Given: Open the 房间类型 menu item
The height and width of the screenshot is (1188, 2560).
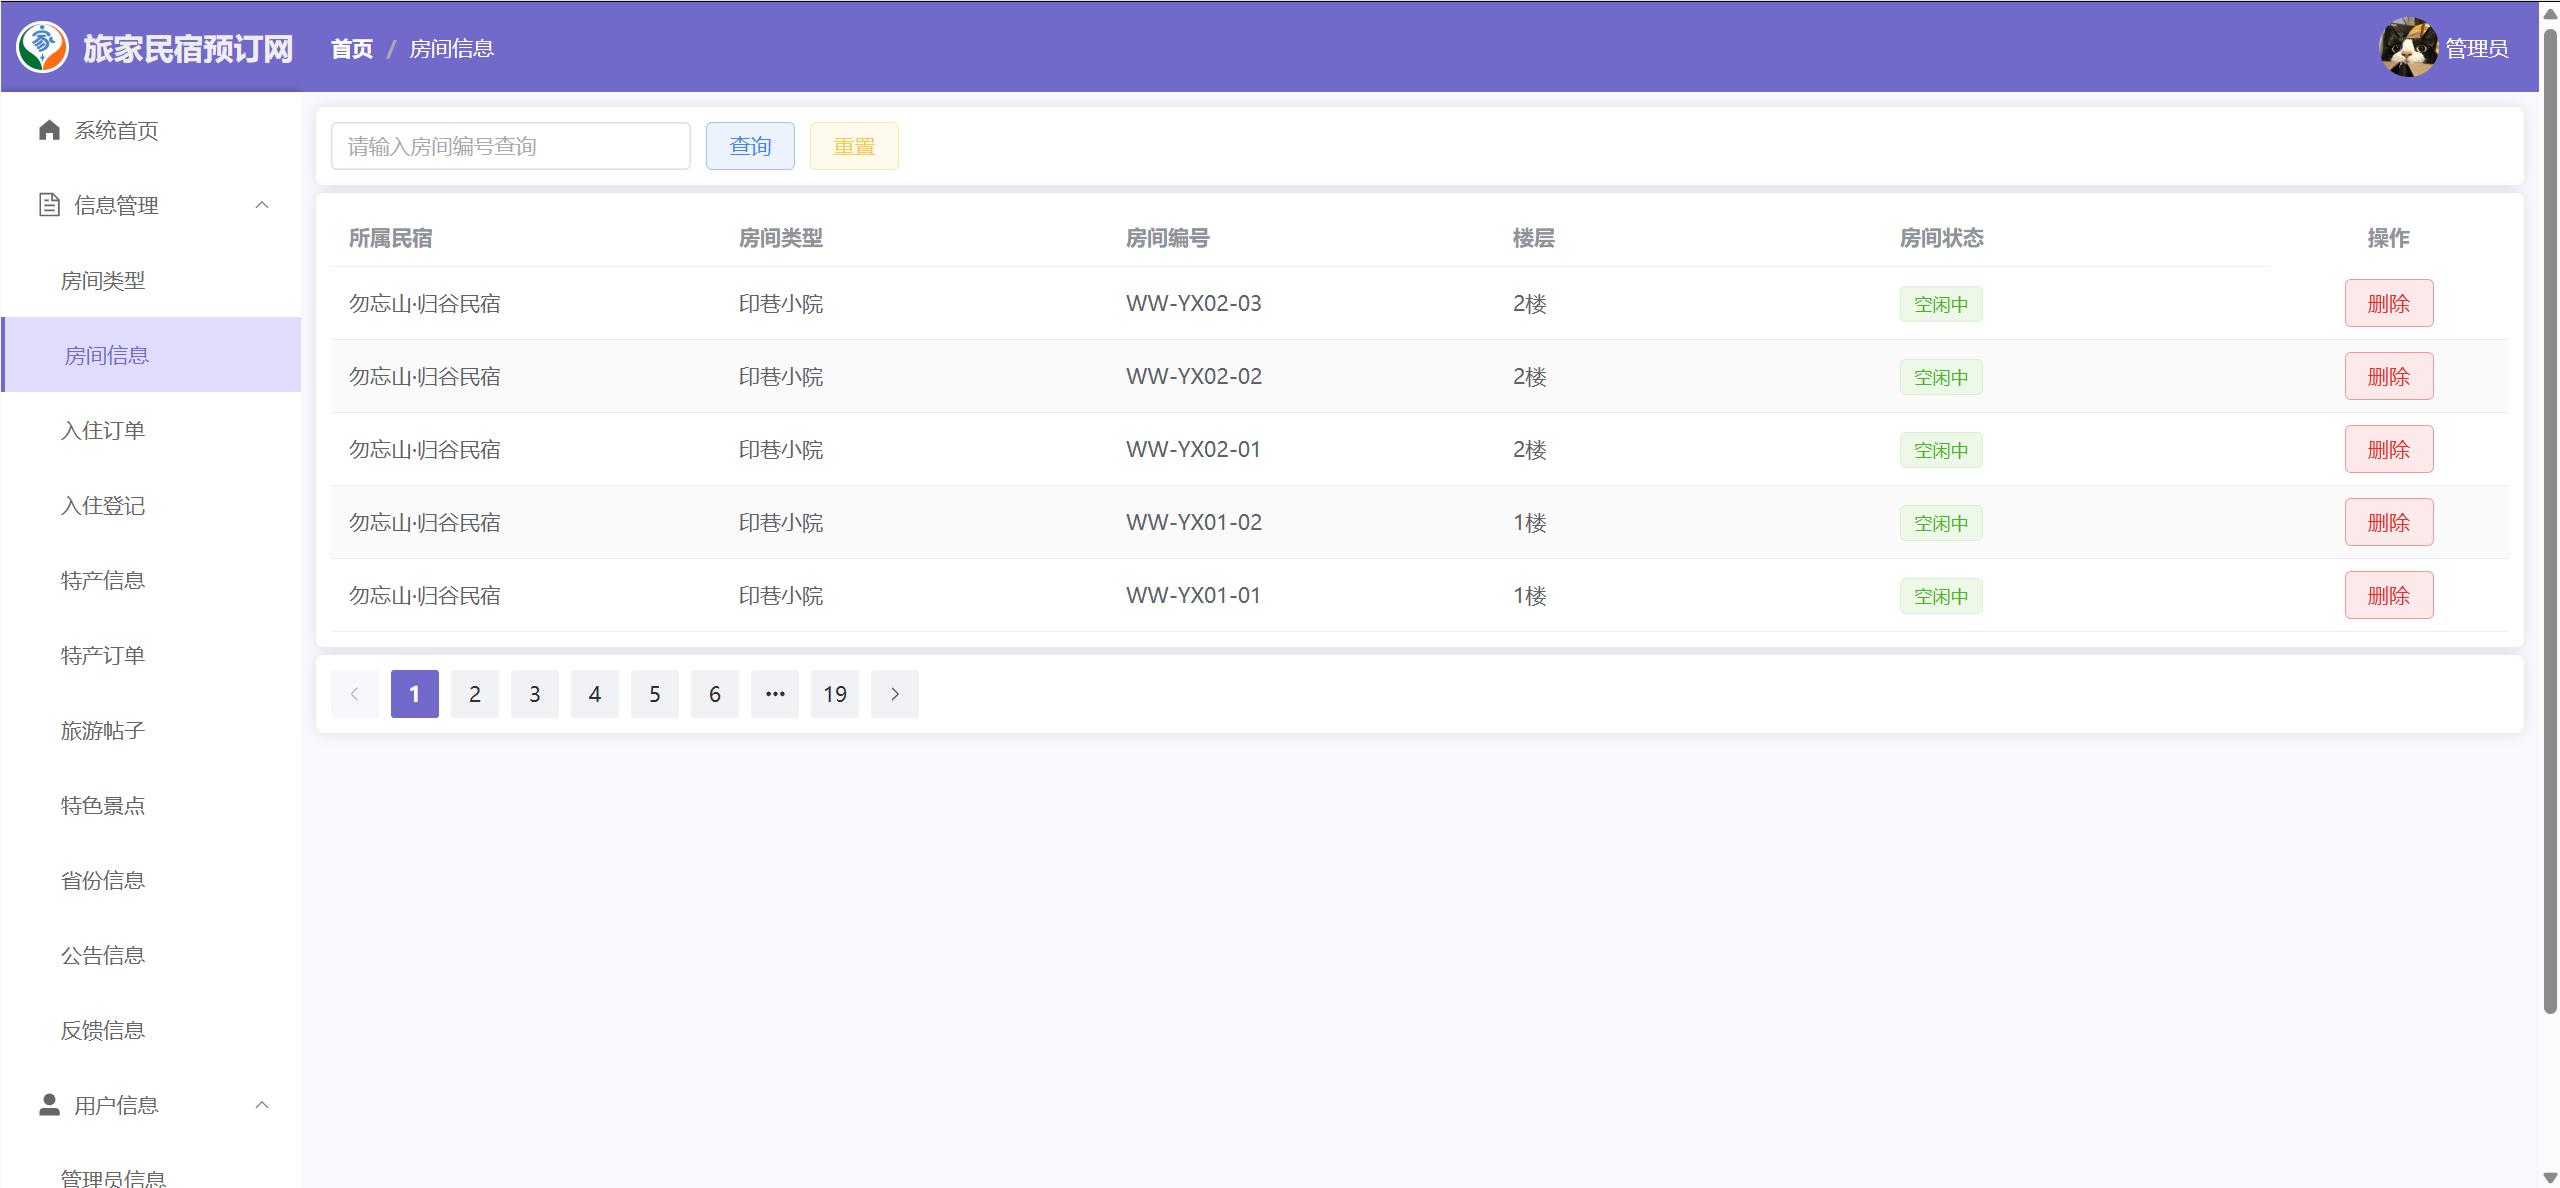Looking at the screenshot, I should click(103, 281).
